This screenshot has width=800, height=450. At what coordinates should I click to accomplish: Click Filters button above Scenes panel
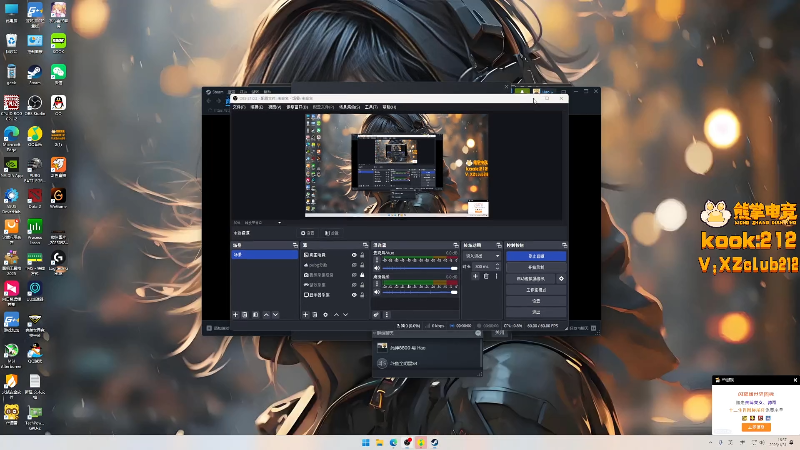332,233
